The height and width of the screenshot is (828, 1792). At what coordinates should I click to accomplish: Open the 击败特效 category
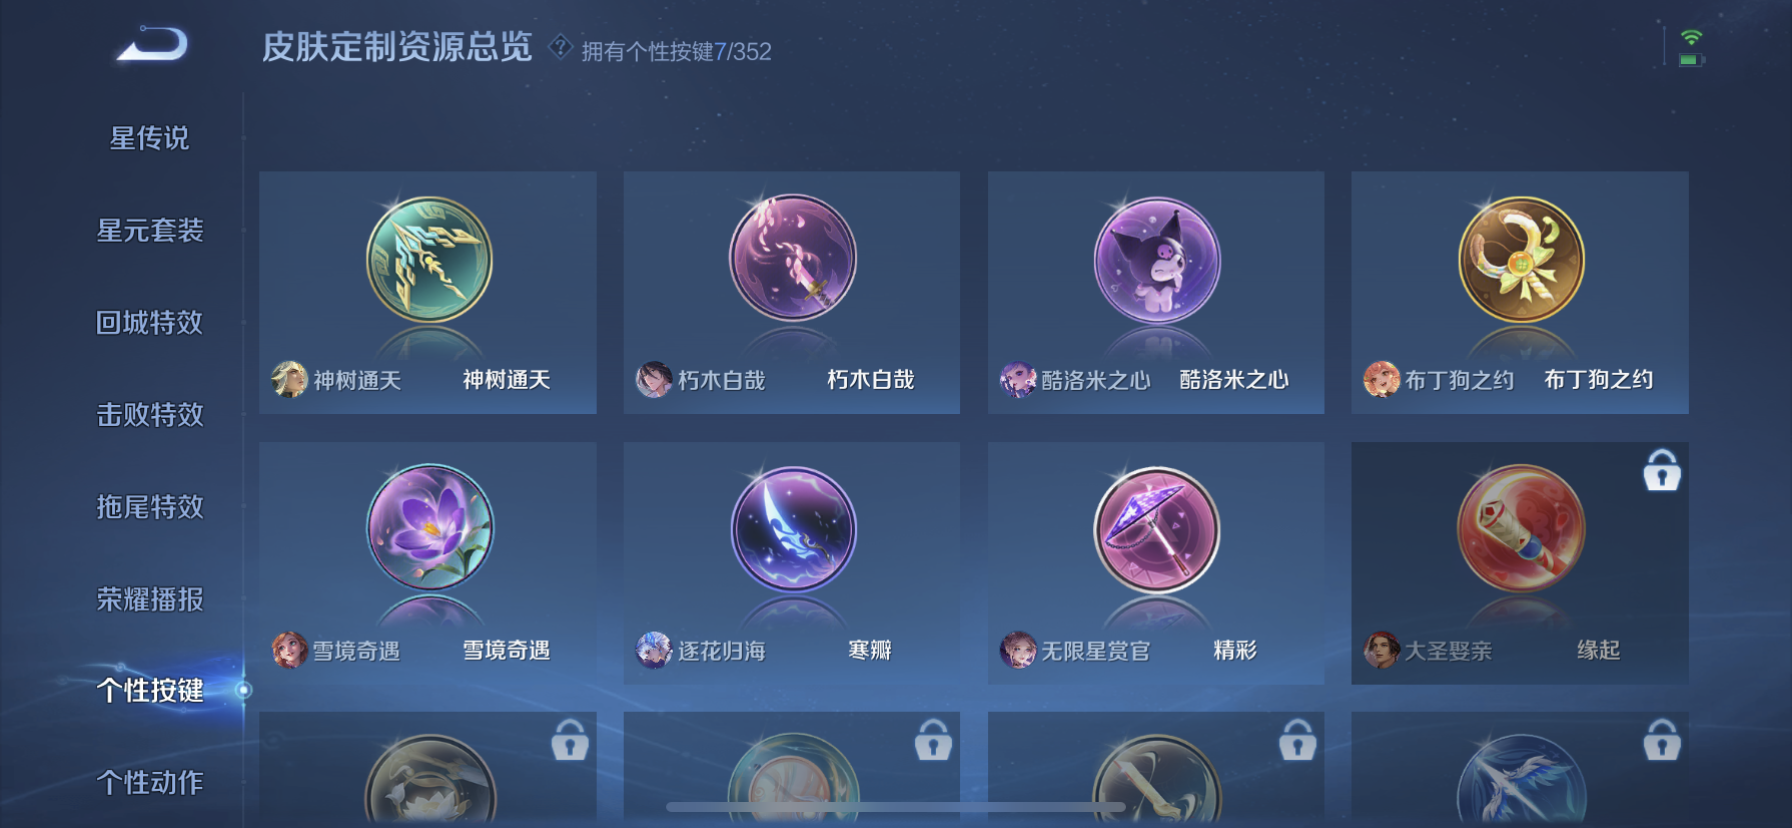pos(150,414)
